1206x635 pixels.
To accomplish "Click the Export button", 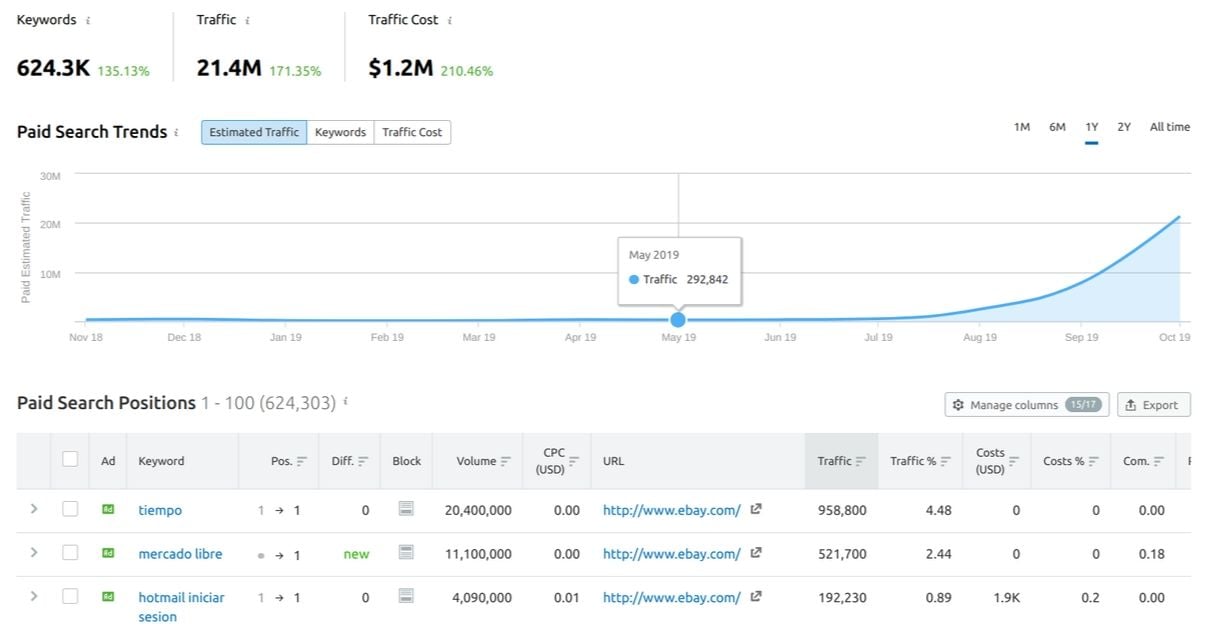I will [x=1154, y=405].
